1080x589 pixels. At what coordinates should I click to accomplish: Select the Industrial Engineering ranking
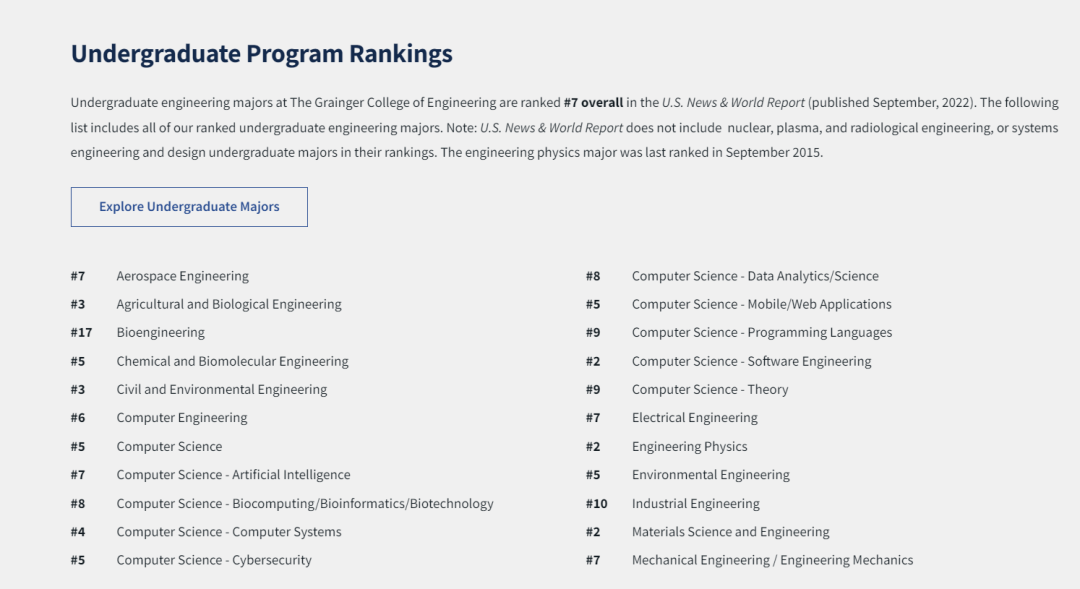pyautogui.click(x=695, y=504)
